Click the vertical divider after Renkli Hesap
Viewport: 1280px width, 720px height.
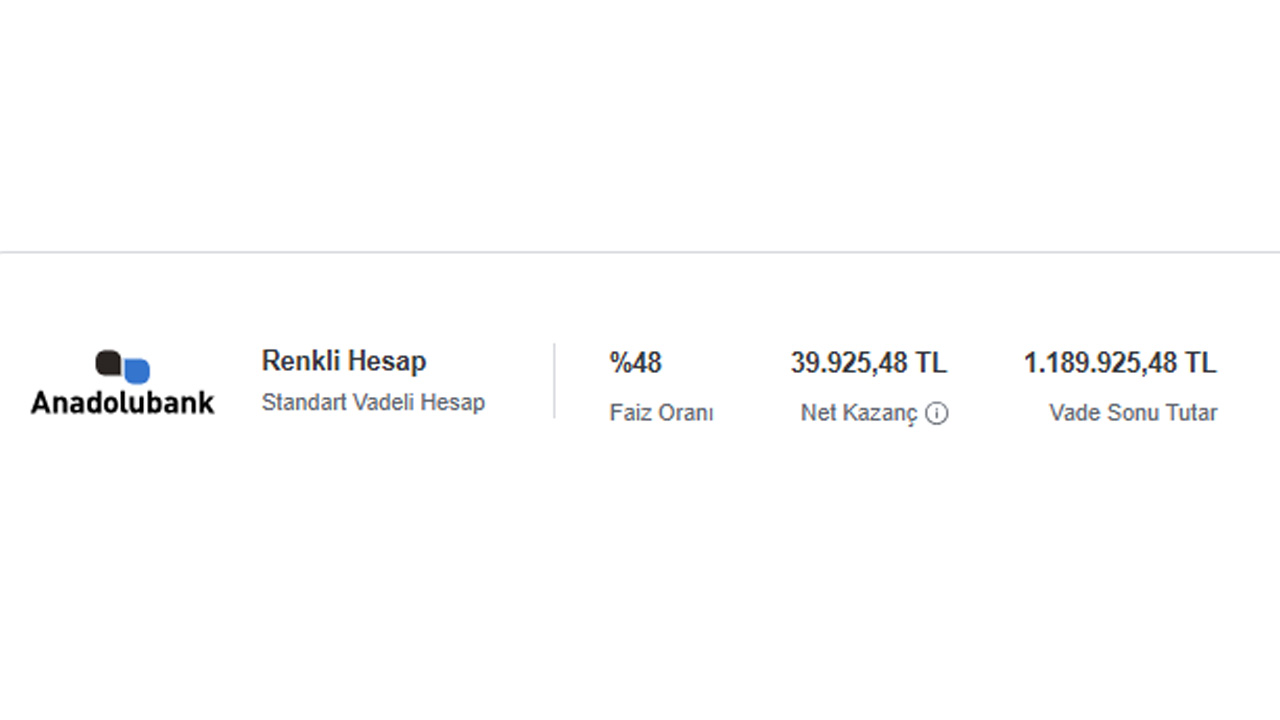coord(554,381)
